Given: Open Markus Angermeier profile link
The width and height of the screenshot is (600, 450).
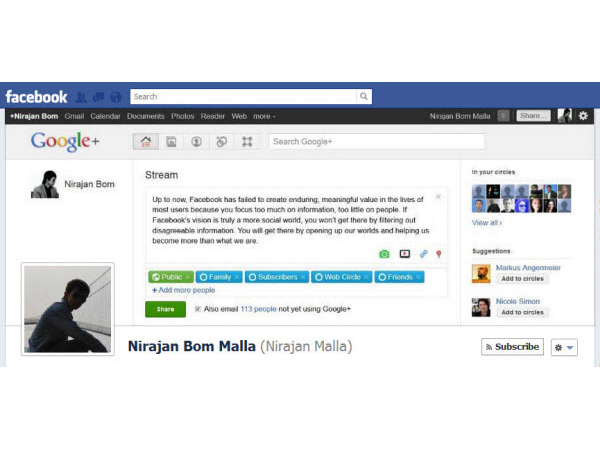Looking at the screenshot, I should click(528, 267).
